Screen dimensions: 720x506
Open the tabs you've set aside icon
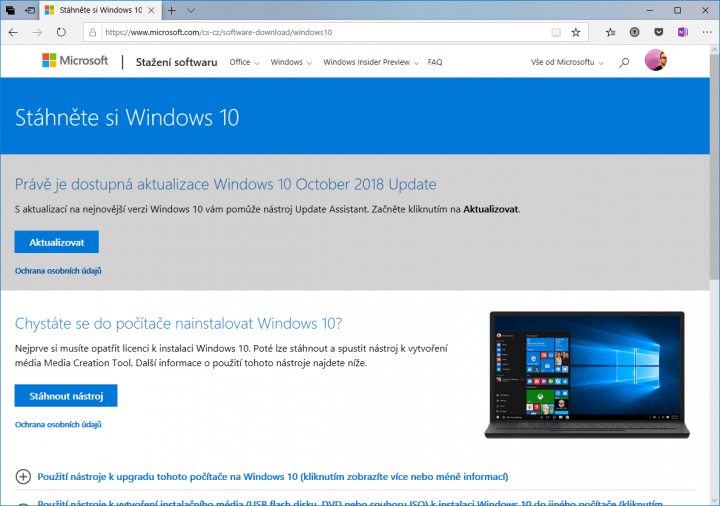point(10,10)
